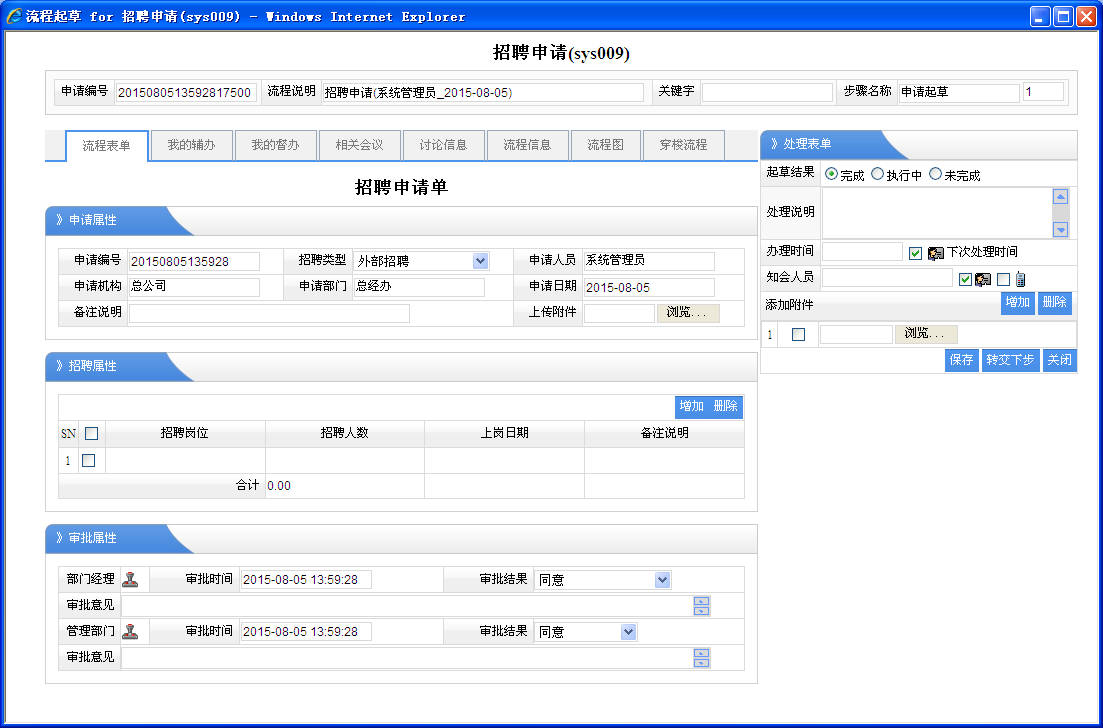The image size is (1103, 728).
Task: Open 部门经理 审批结果 dropdown
Action: pyautogui.click(x=661, y=579)
